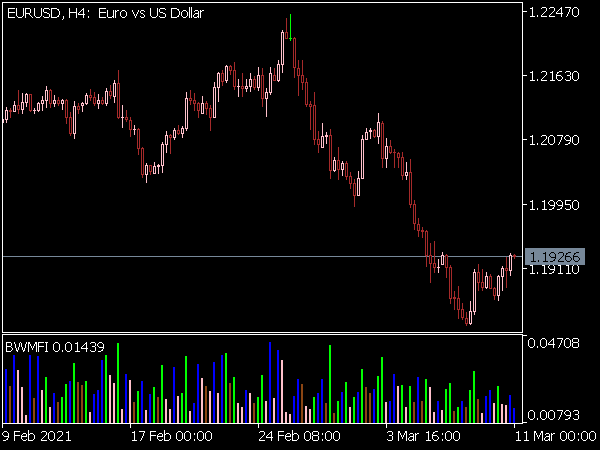Click the tallest blue BWMFI bar near 24 Feb
This screenshot has width=600, height=450.
270,383
